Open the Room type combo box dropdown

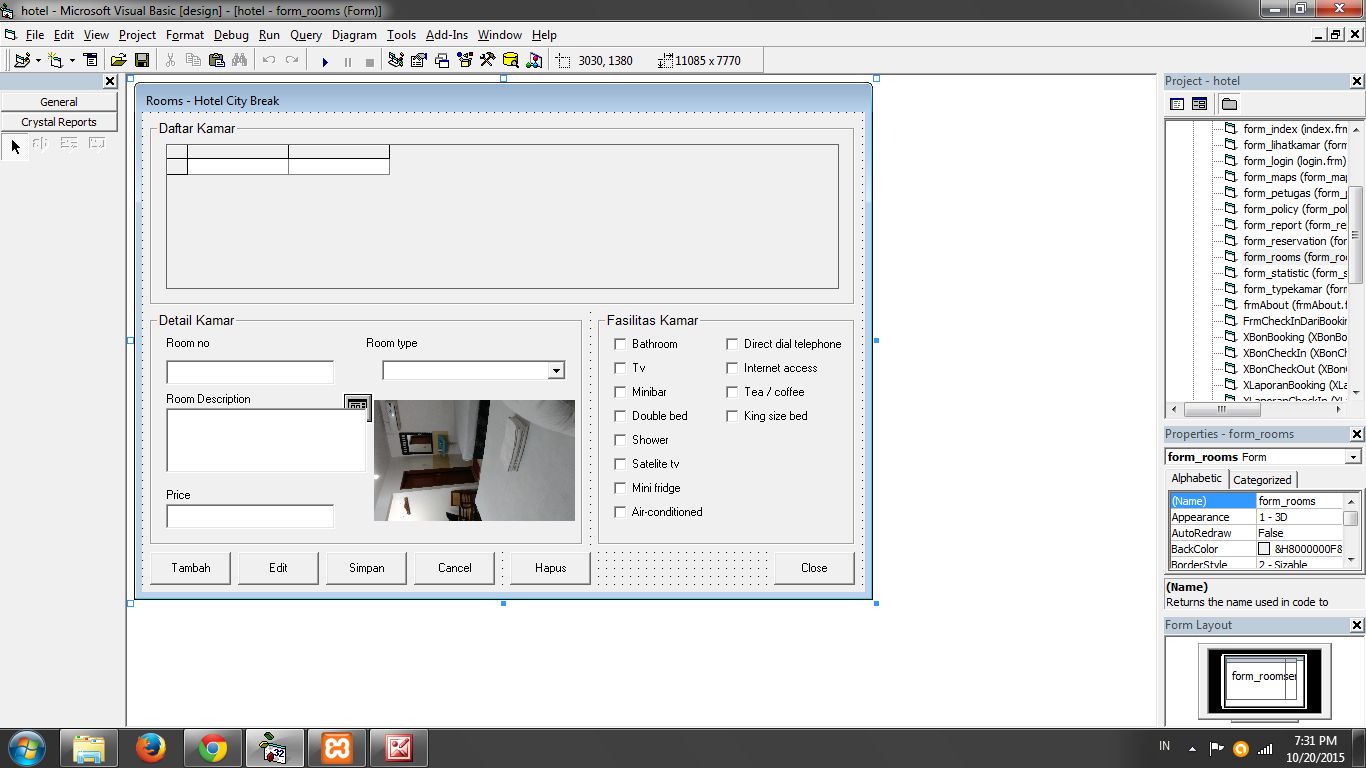tap(555, 371)
